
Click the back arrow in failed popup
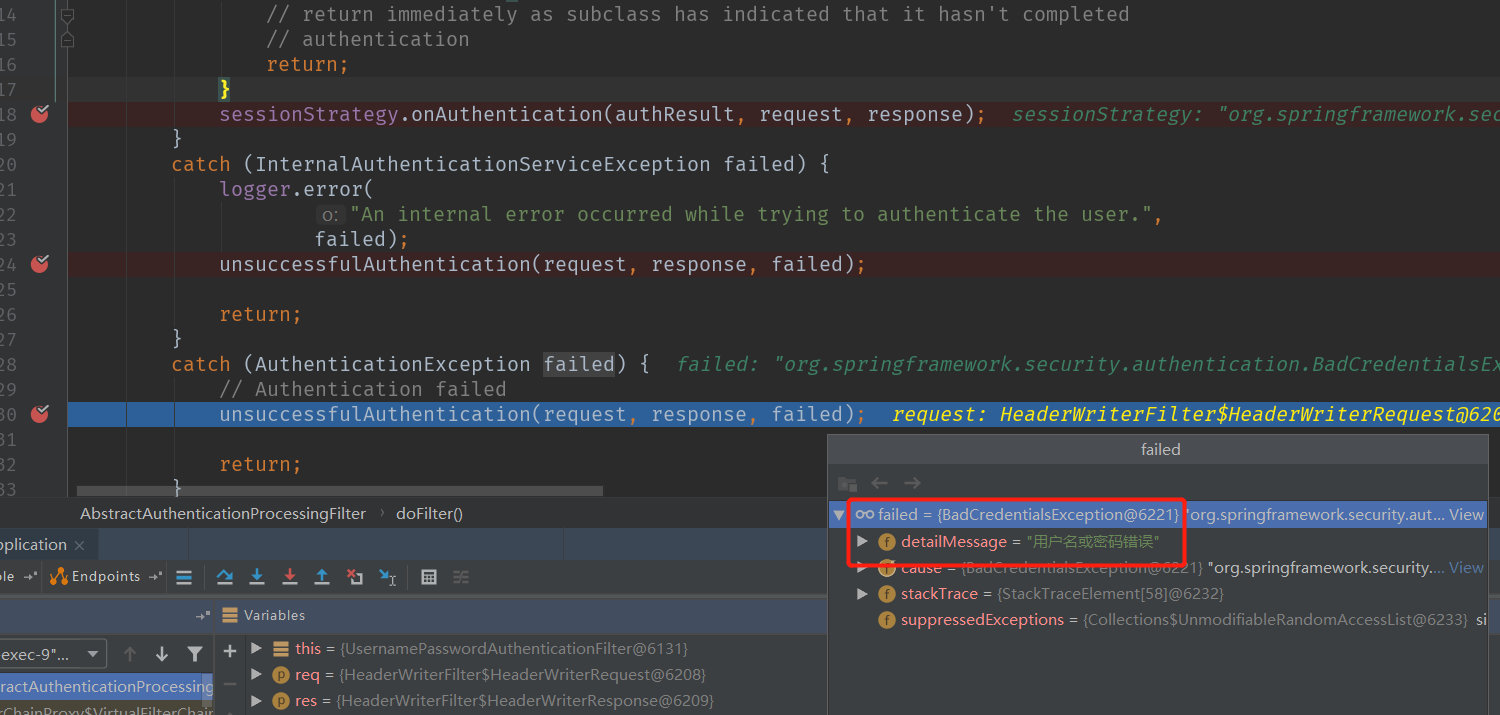coord(879,483)
